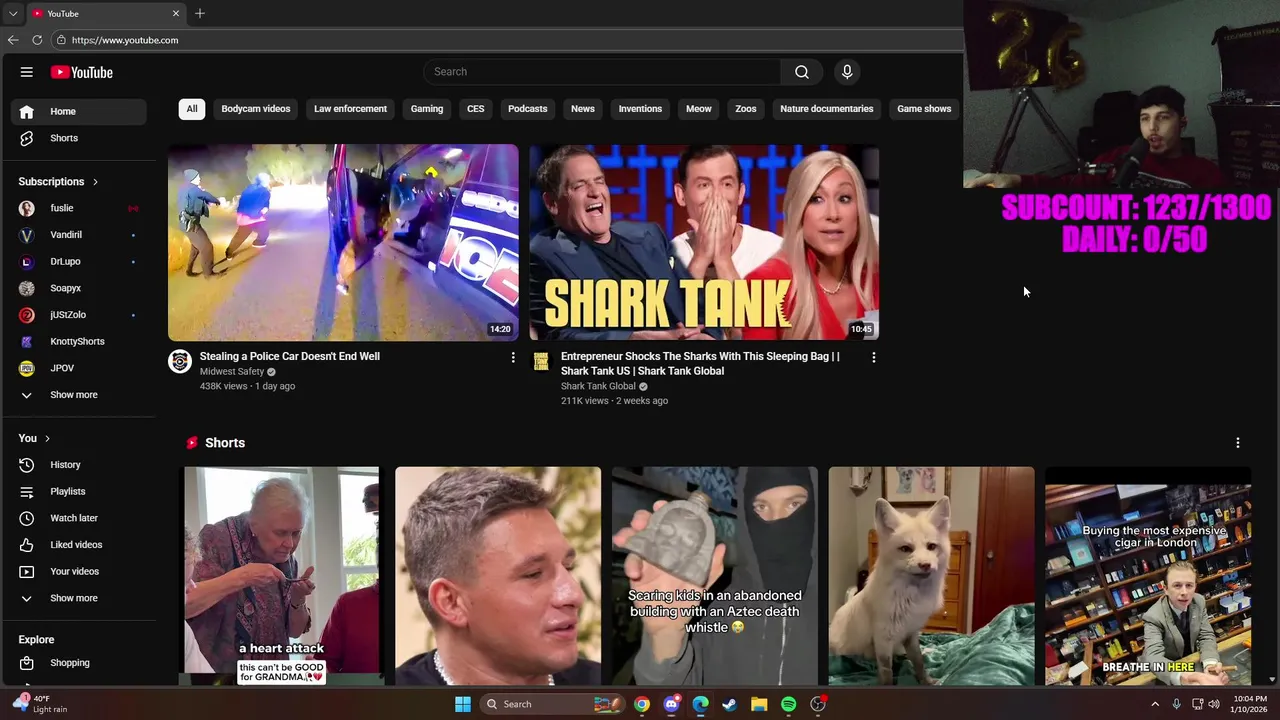This screenshot has height=720, width=1280.
Task: Open Shorts shelf more options menu
Action: 1237,443
